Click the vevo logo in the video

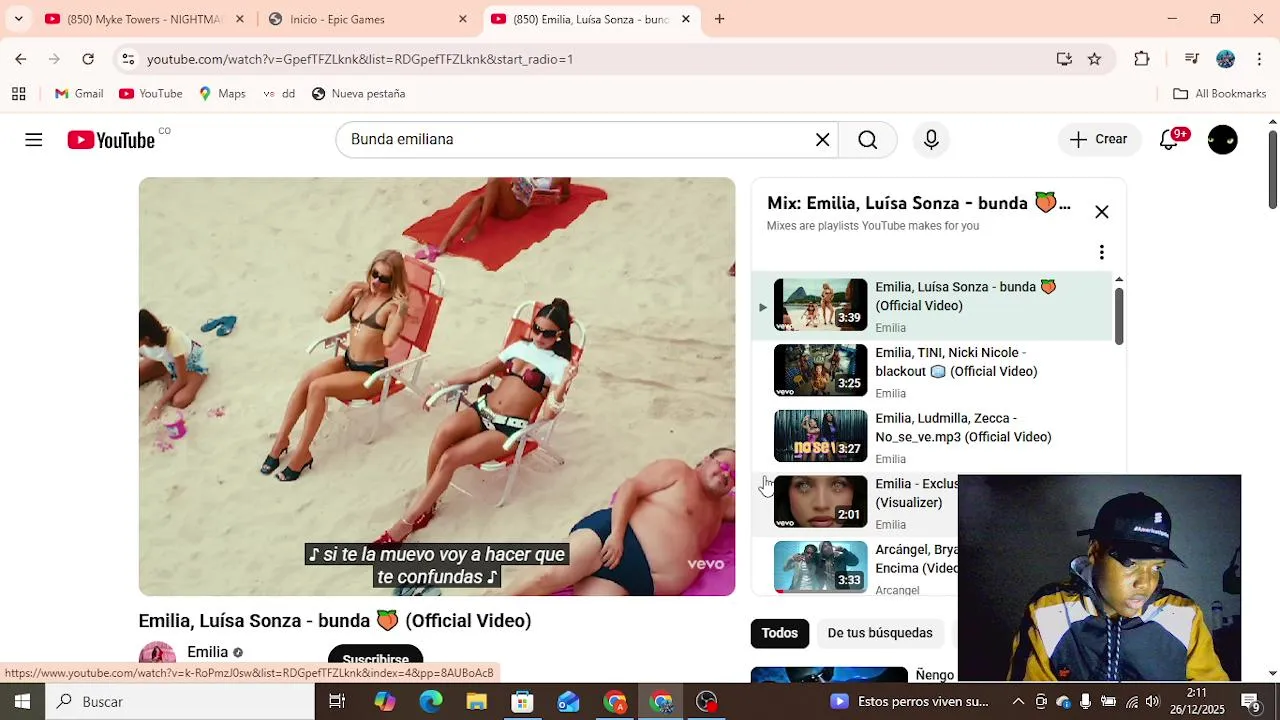pos(705,564)
